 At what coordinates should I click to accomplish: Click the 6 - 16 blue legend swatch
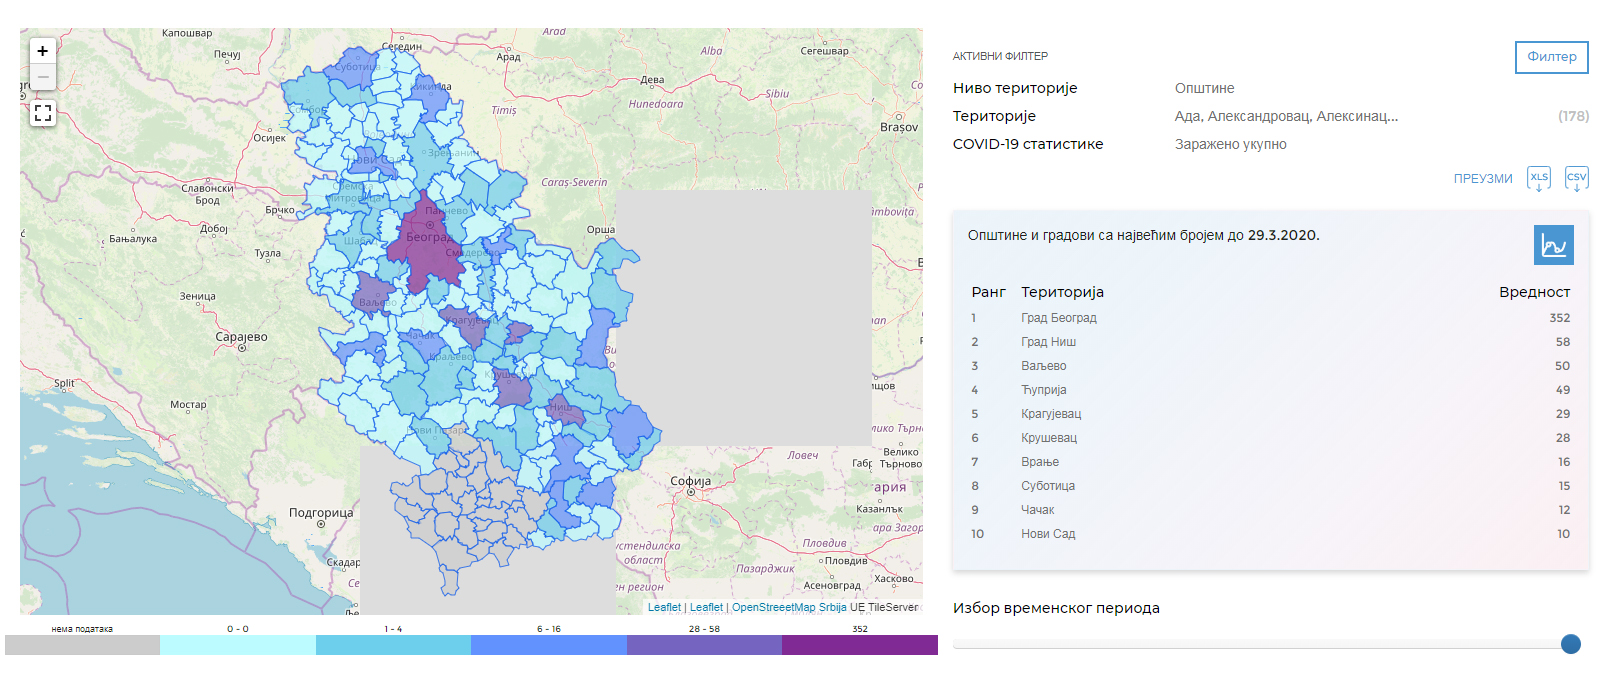point(549,645)
